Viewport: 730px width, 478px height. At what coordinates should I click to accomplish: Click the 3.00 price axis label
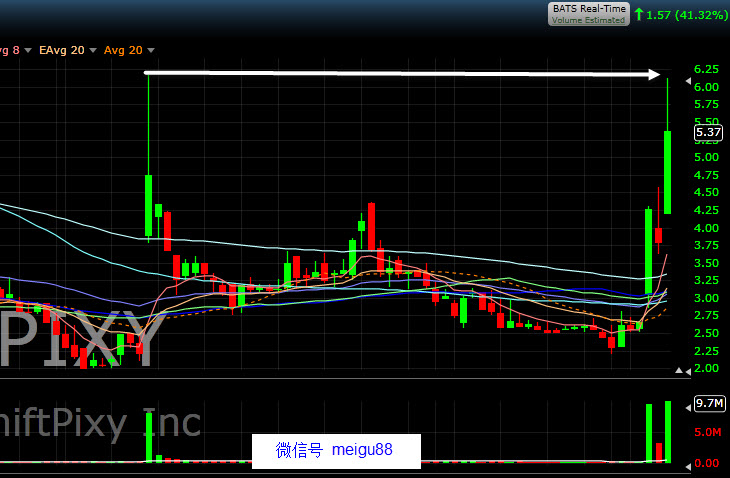point(706,298)
